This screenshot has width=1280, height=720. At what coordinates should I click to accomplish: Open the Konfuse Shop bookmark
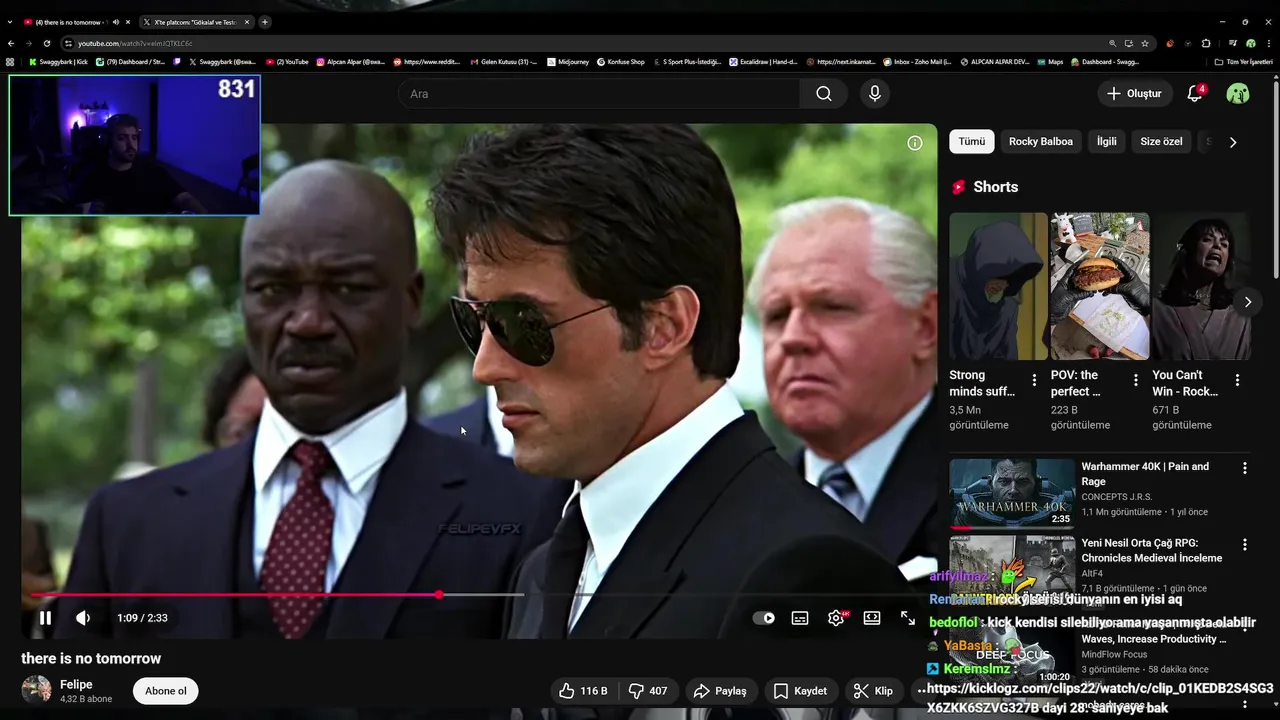click(x=620, y=62)
